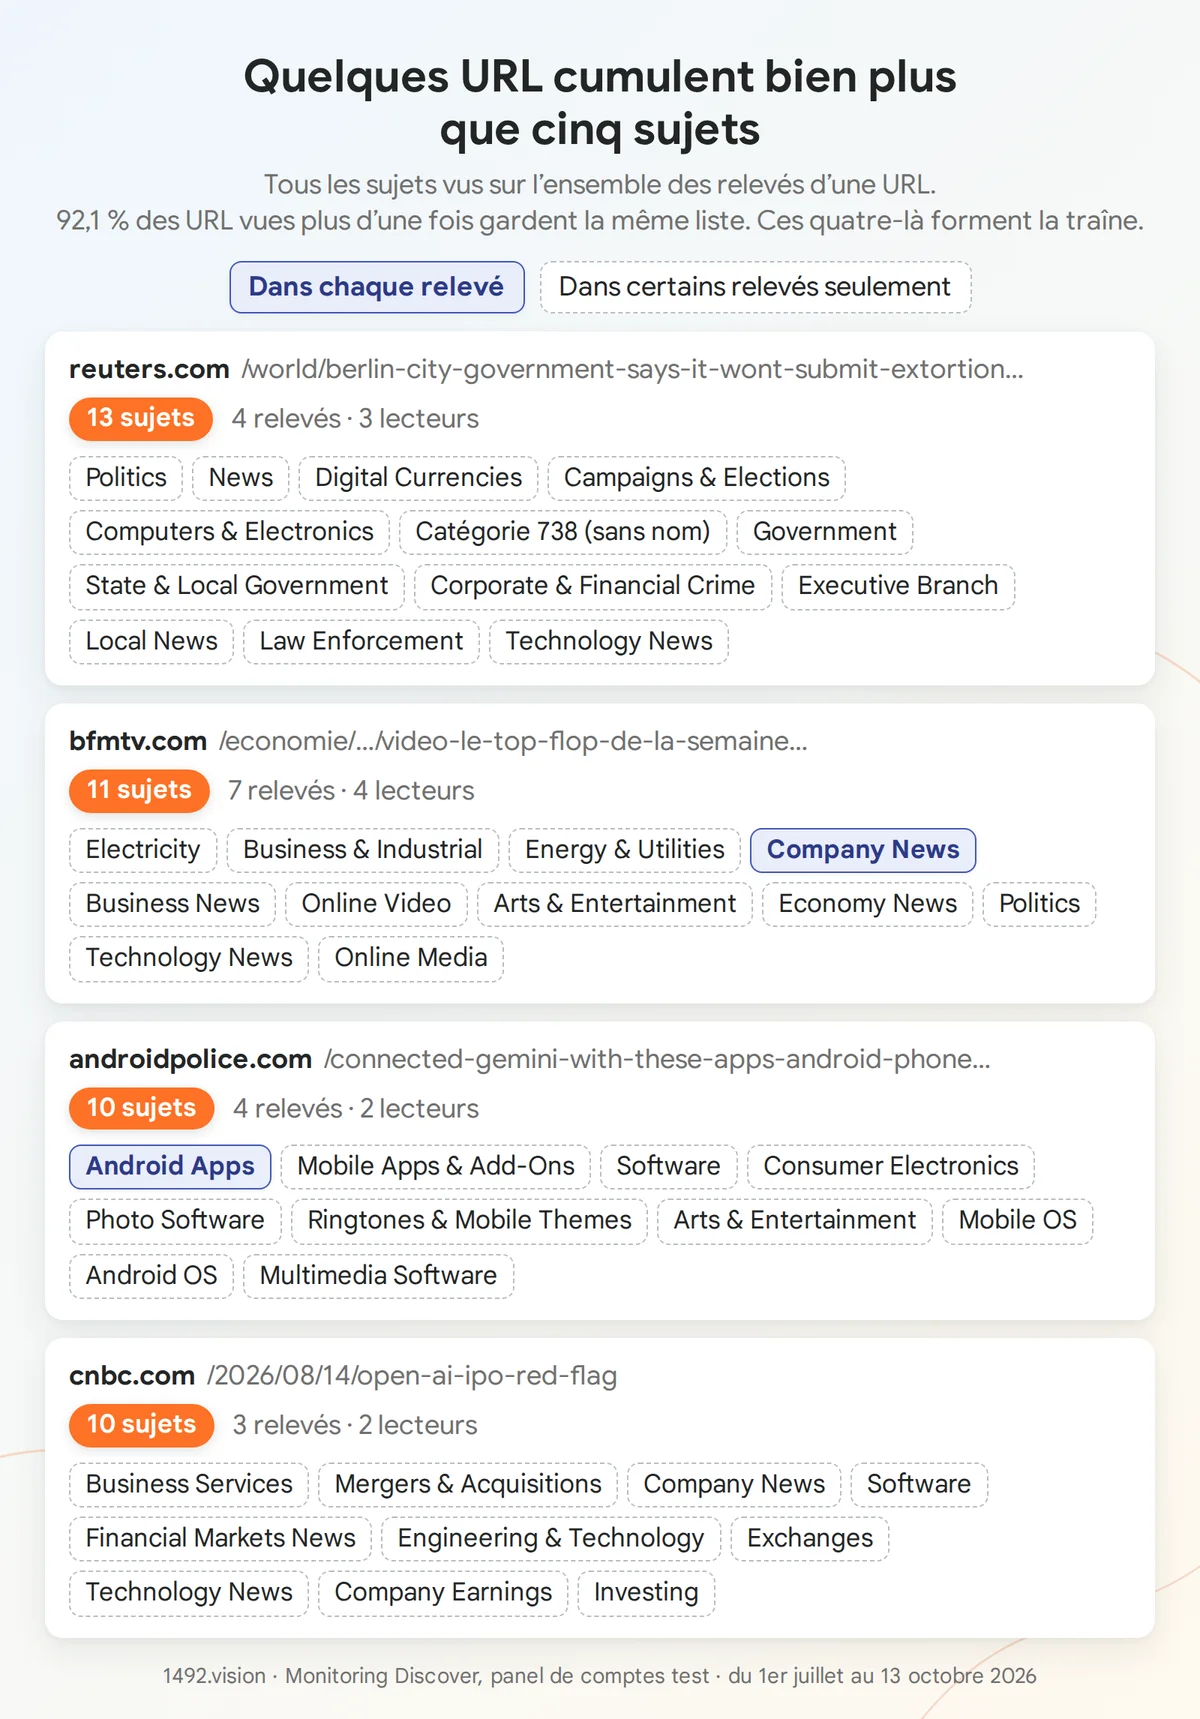Select the highlighted "Android Apps" chip

170,1167
